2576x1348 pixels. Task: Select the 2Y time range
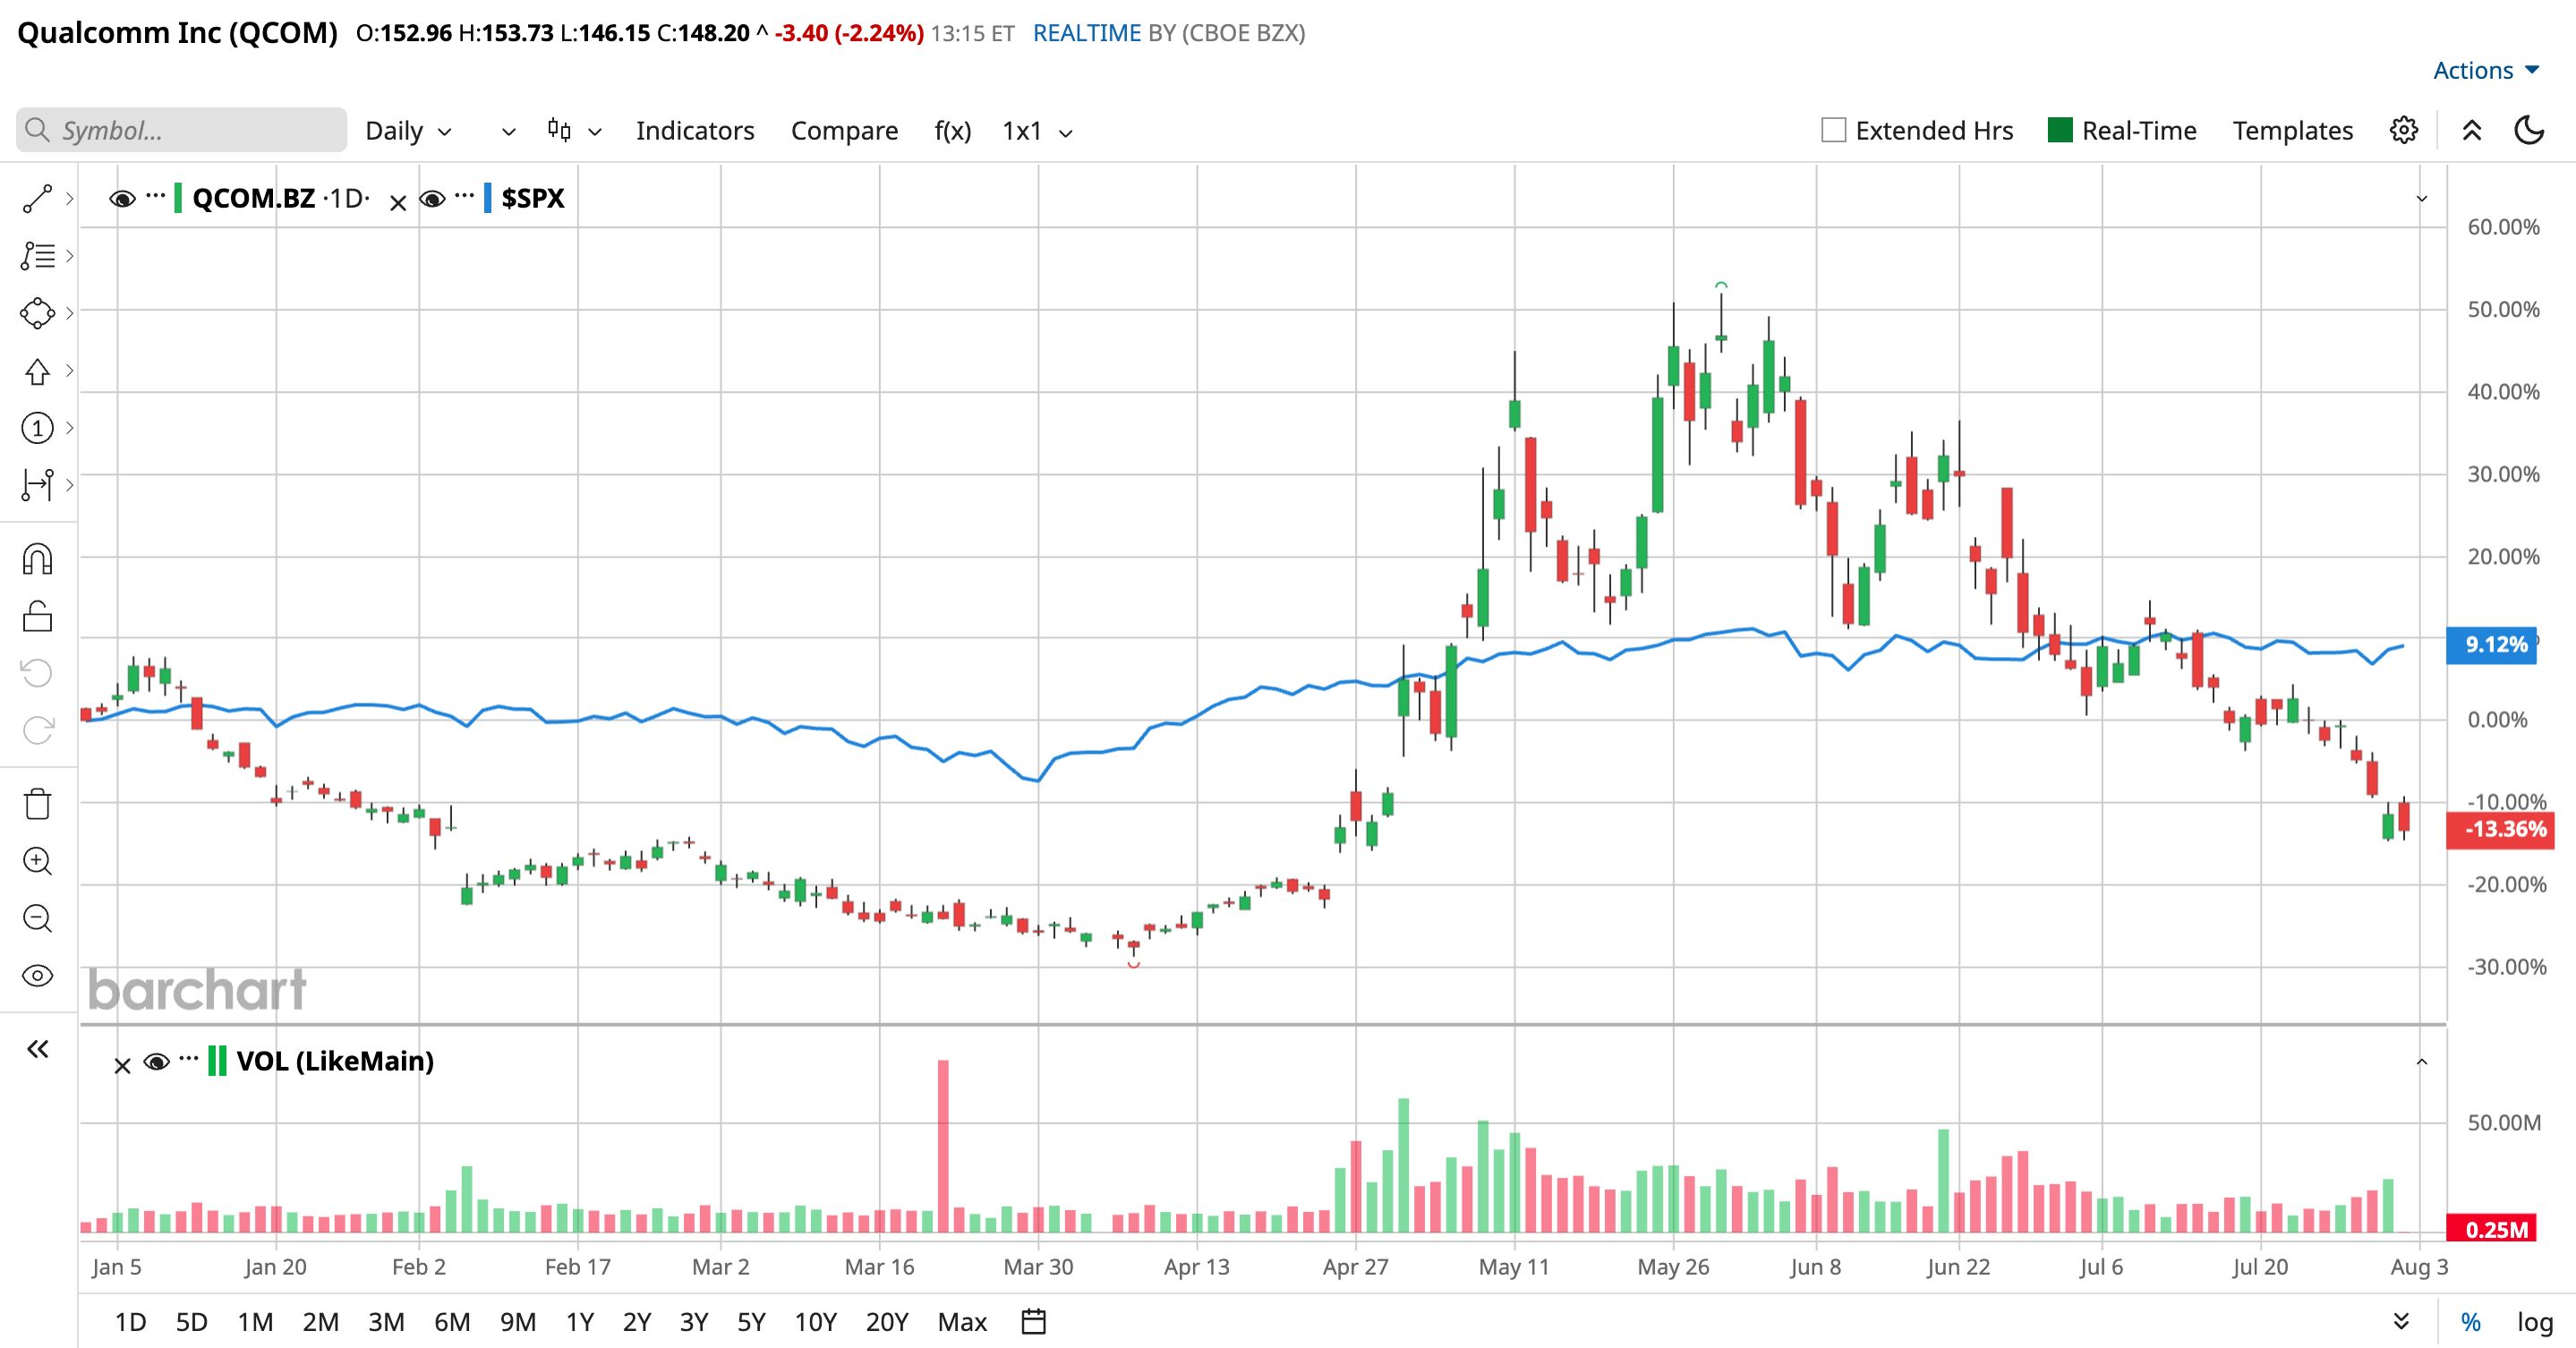click(x=637, y=1322)
